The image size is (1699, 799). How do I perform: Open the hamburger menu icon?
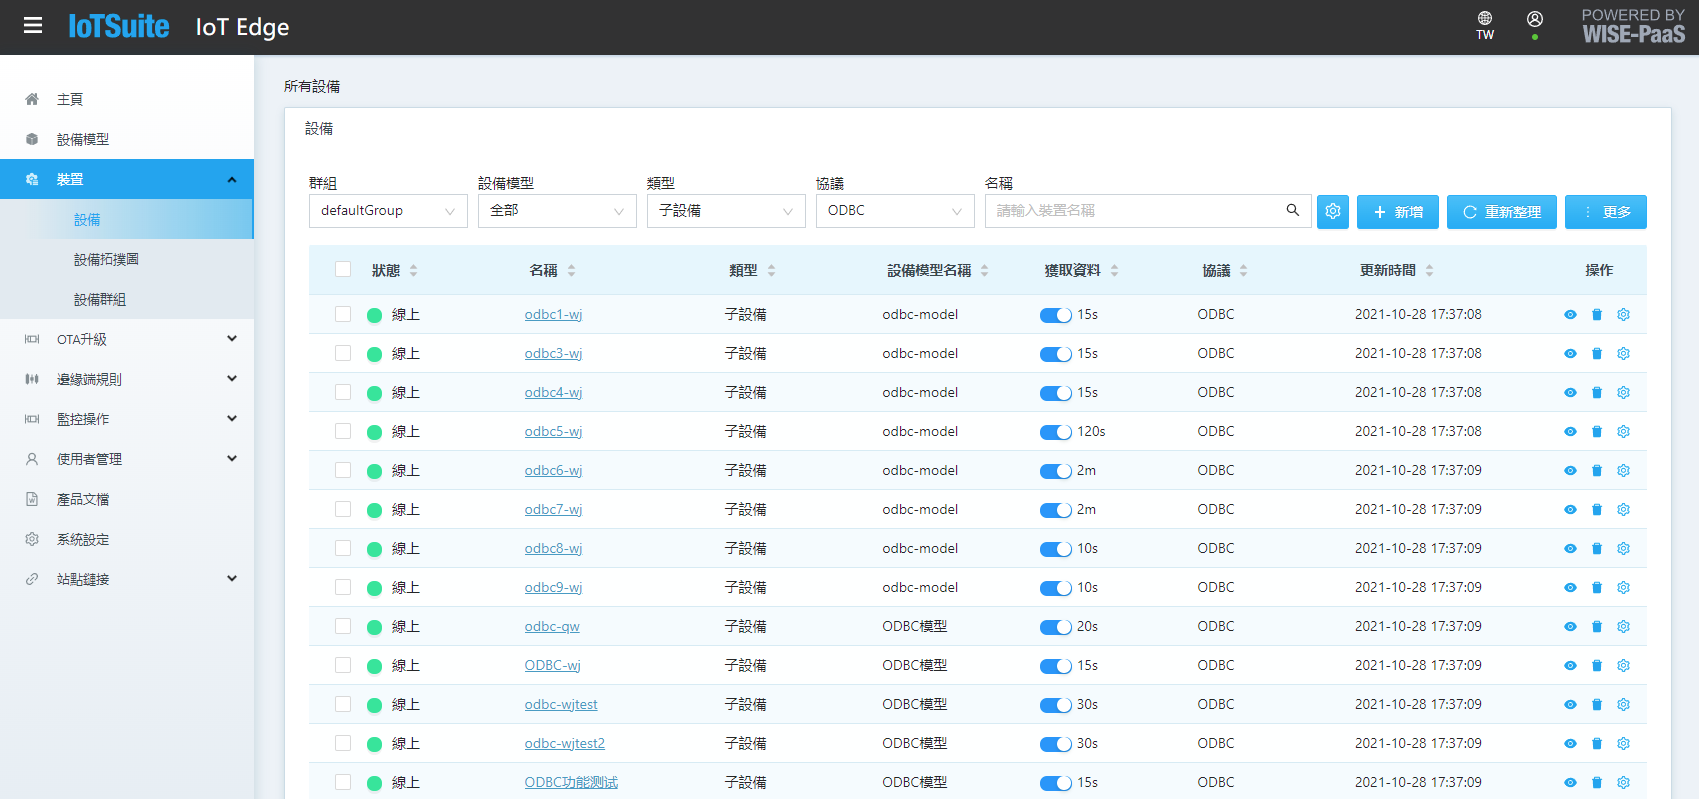pyautogui.click(x=33, y=26)
